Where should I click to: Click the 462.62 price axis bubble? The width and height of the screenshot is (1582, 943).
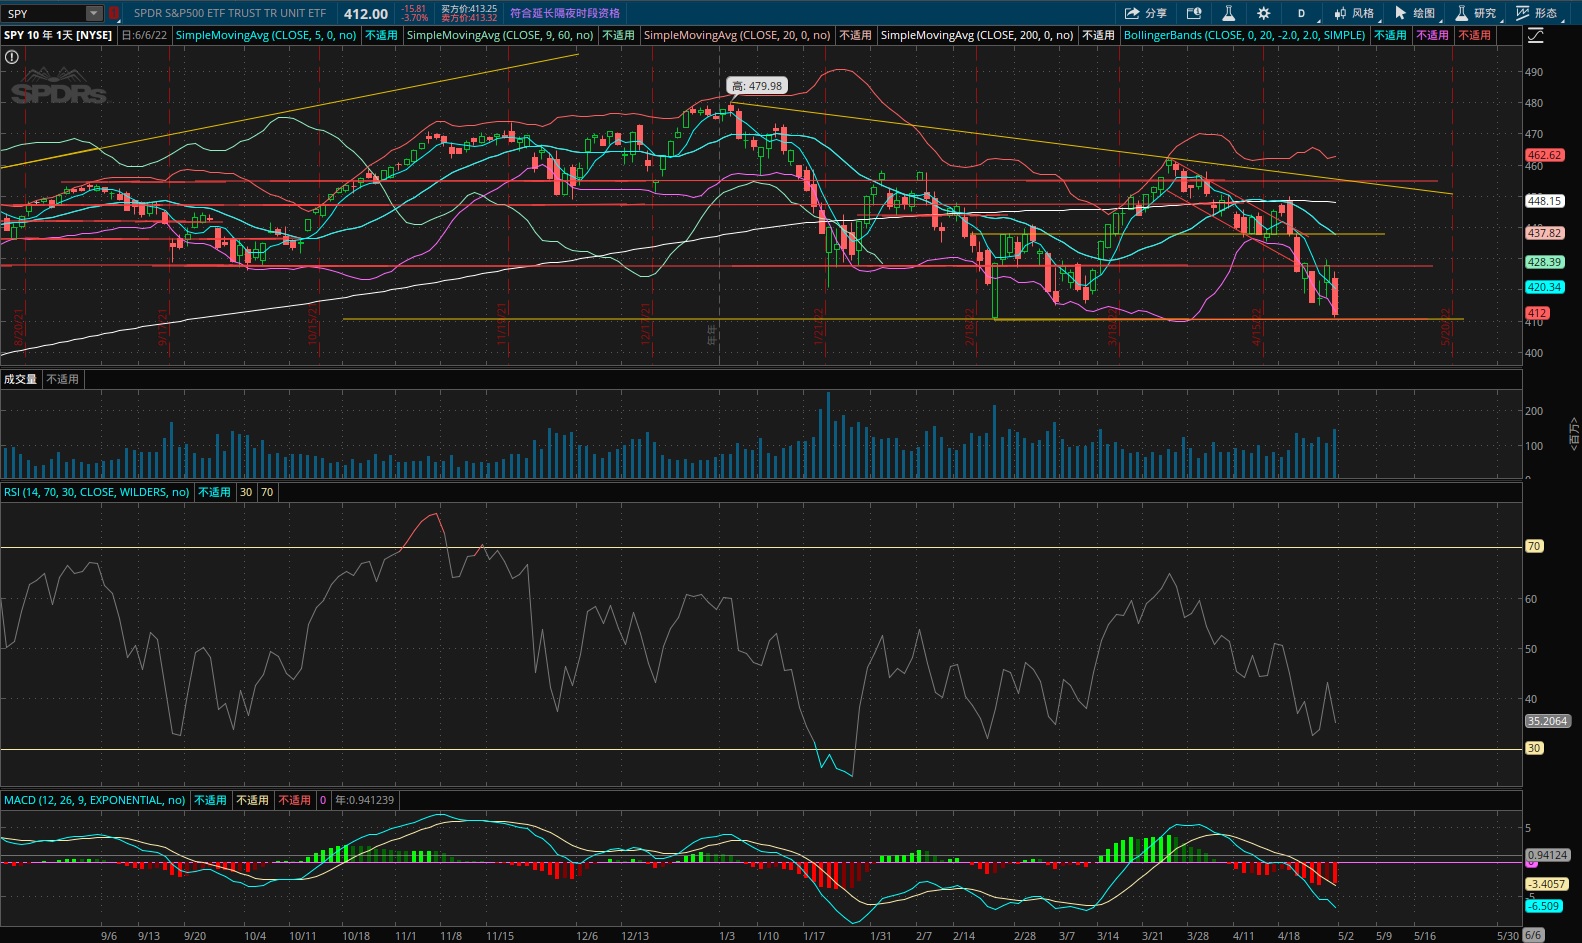1544,155
